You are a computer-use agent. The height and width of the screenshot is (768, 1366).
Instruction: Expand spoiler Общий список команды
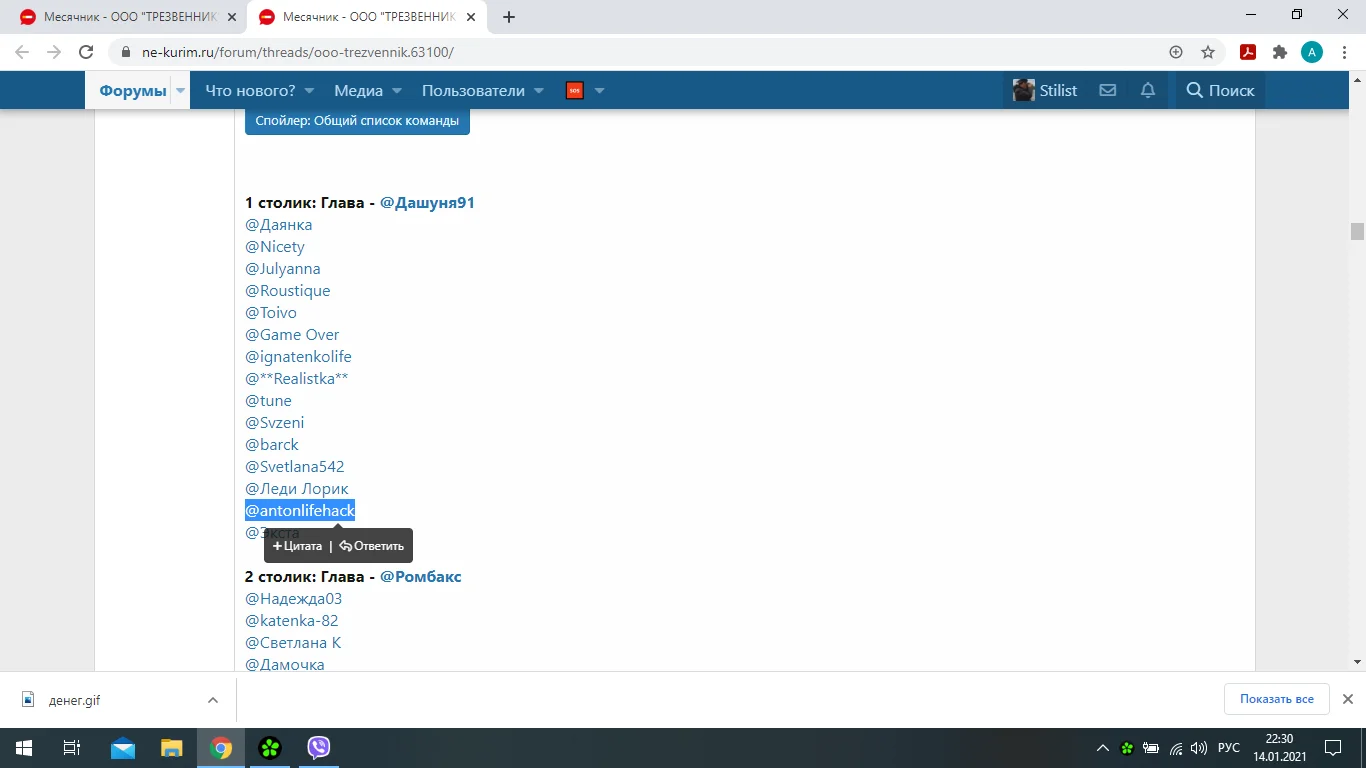point(357,121)
